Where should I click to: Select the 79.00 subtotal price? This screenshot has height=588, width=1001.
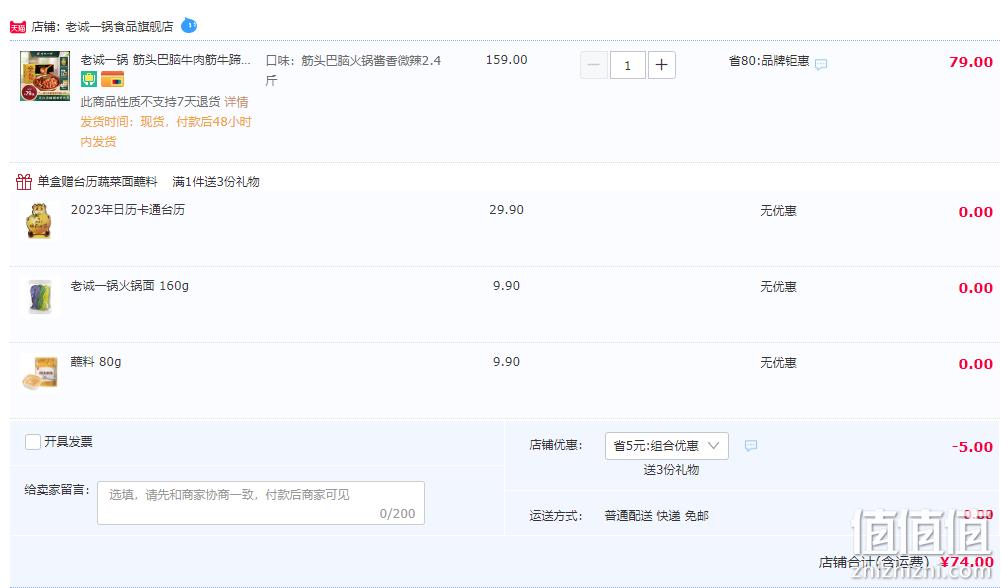[971, 62]
